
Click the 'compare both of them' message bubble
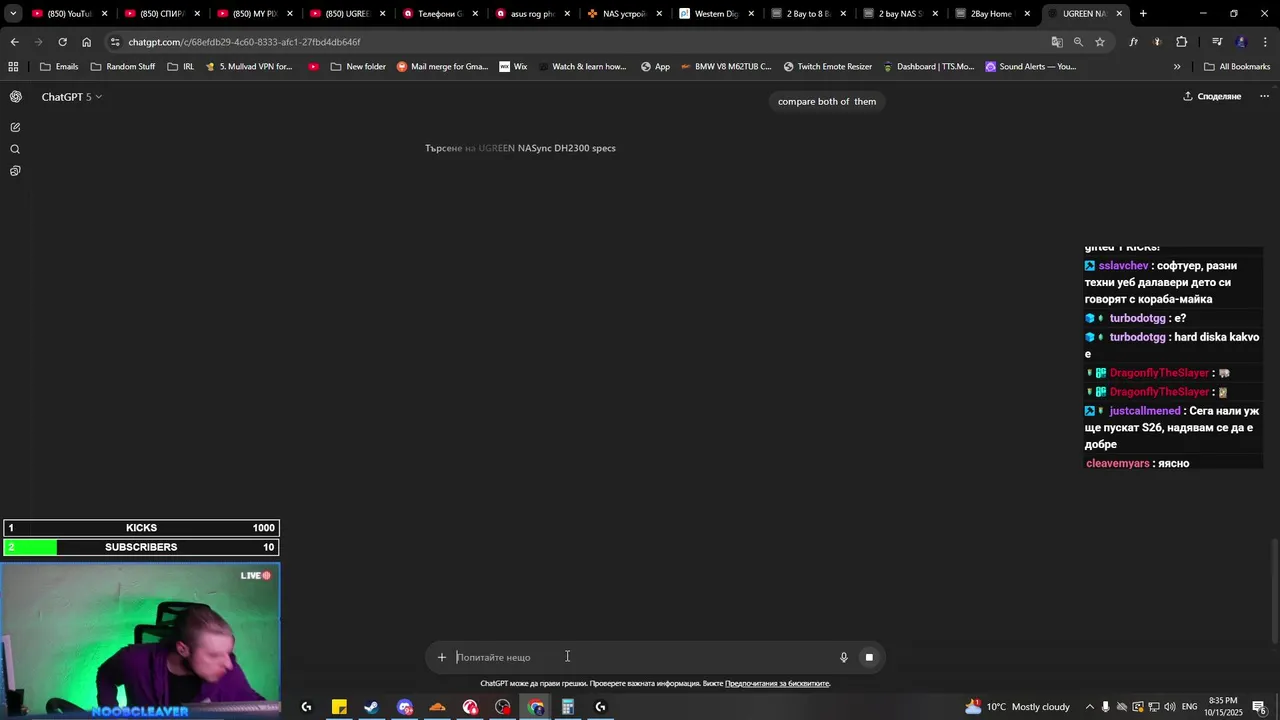coord(827,101)
